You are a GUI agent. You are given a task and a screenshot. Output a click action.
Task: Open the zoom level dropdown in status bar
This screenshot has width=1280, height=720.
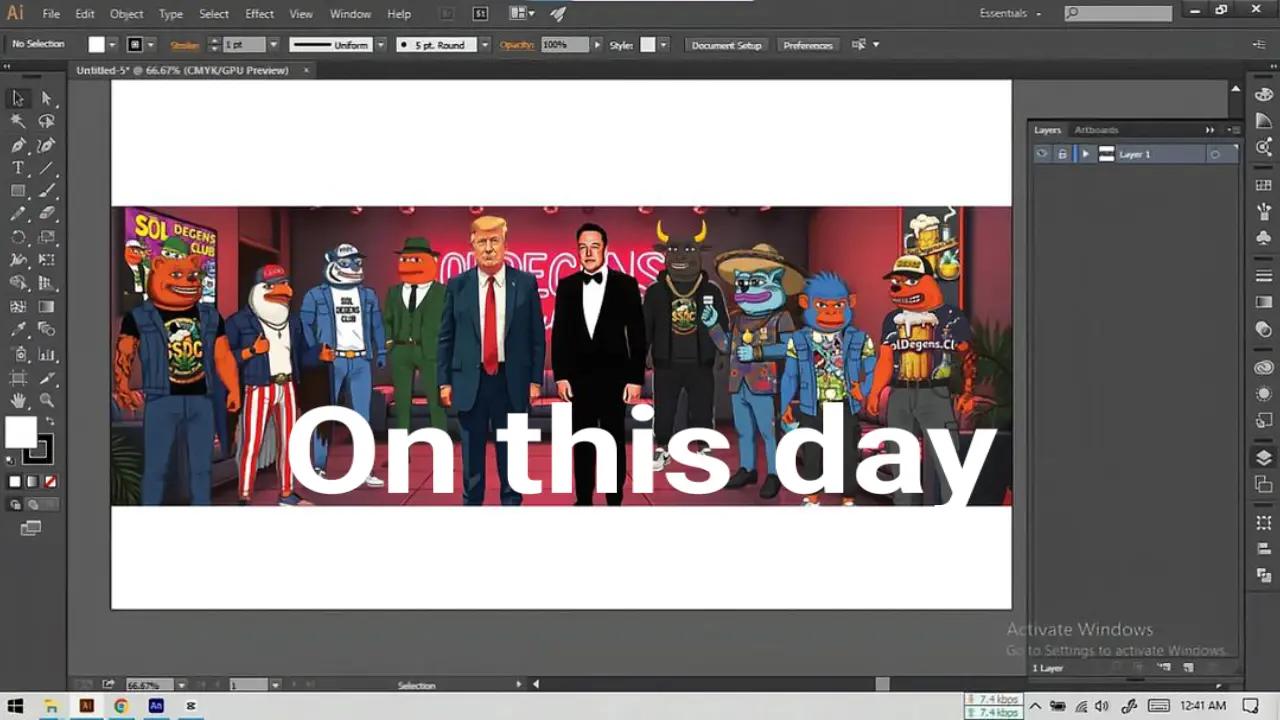181,685
